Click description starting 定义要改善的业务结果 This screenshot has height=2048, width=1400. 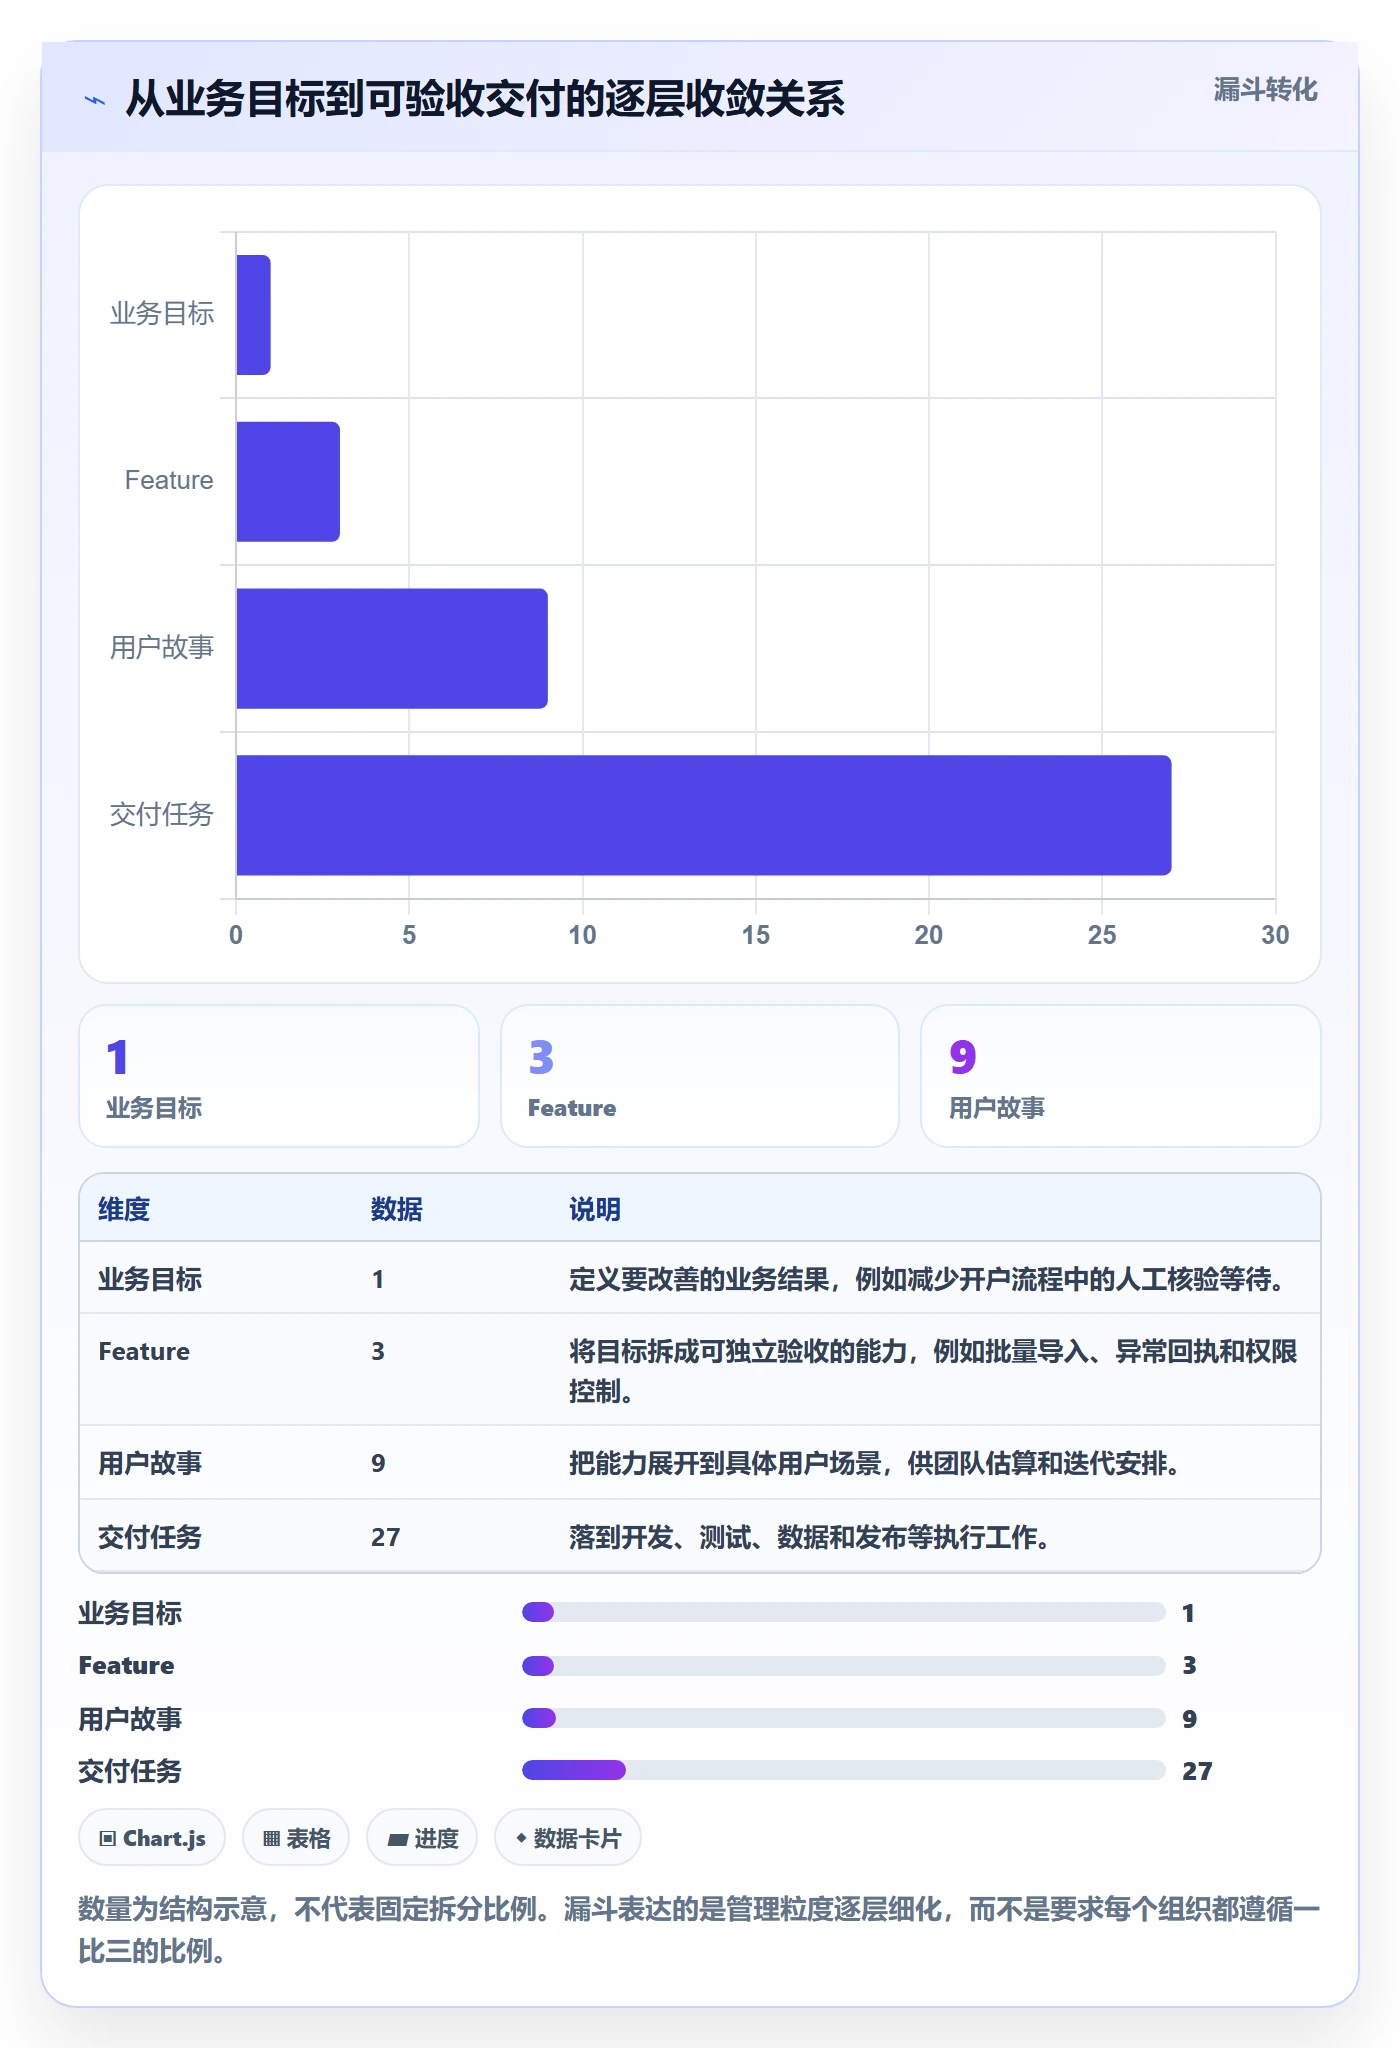[928, 1279]
